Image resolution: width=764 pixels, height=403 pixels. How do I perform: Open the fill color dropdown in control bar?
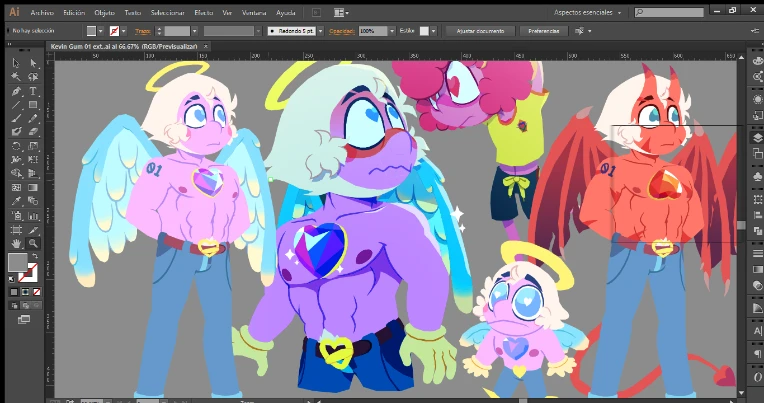pos(101,31)
